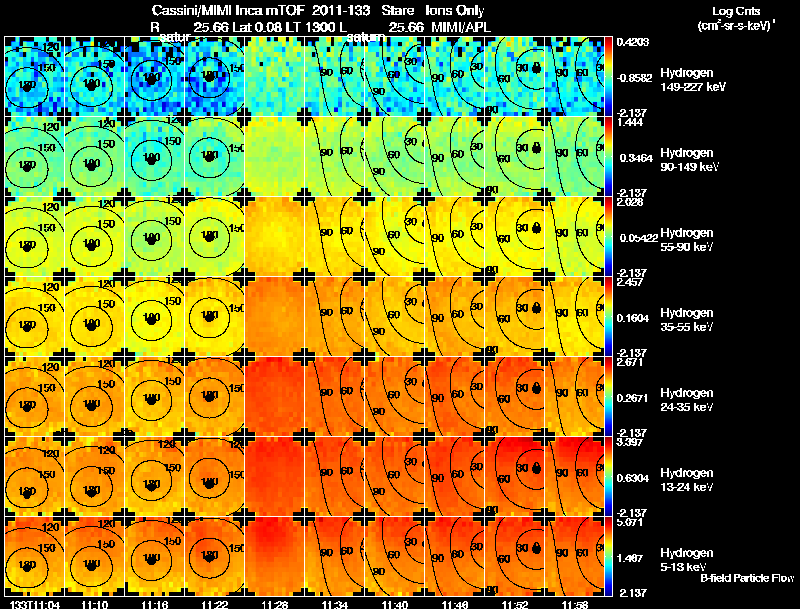800x609 pixels.
Task: Click the 'Hydrogen 13-24 keV' row label
Action: [x=687, y=480]
